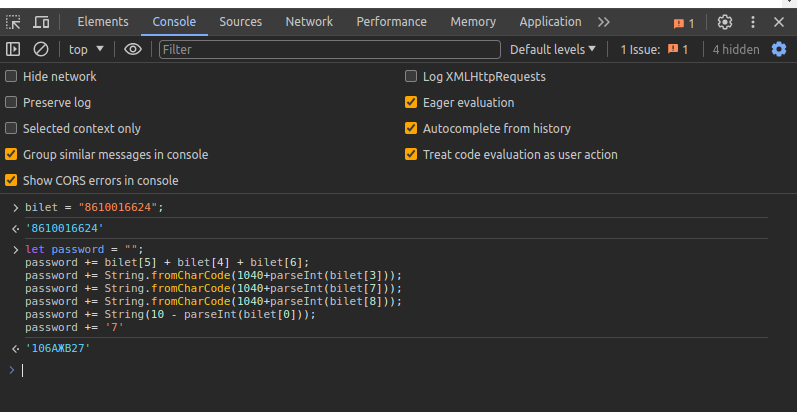Go to the Application tab

550,22
